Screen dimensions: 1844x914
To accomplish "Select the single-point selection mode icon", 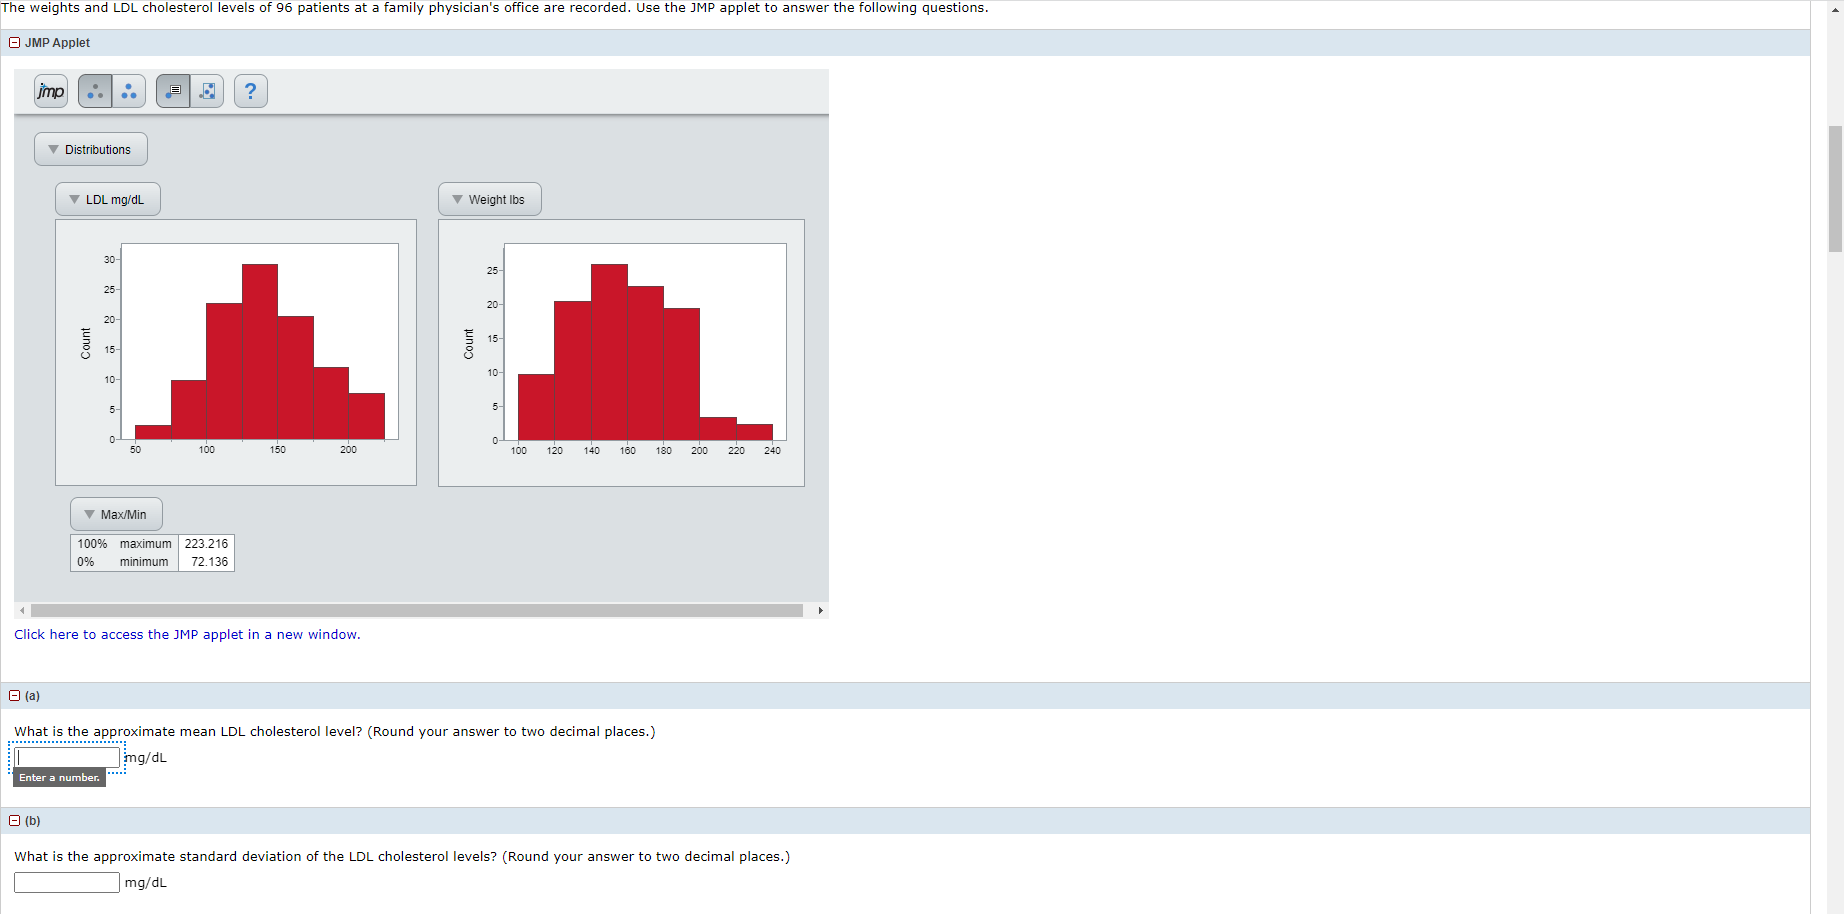I will tap(95, 91).
